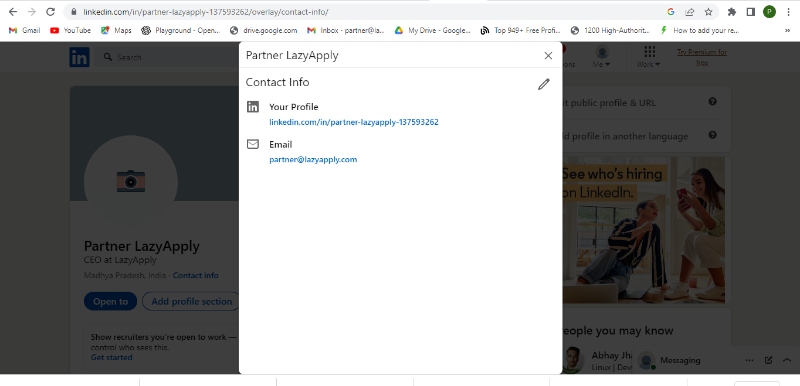Open the Playground - OpenAI bookmark
This screenshot has width=800, height=386.
tap(181, 30)
